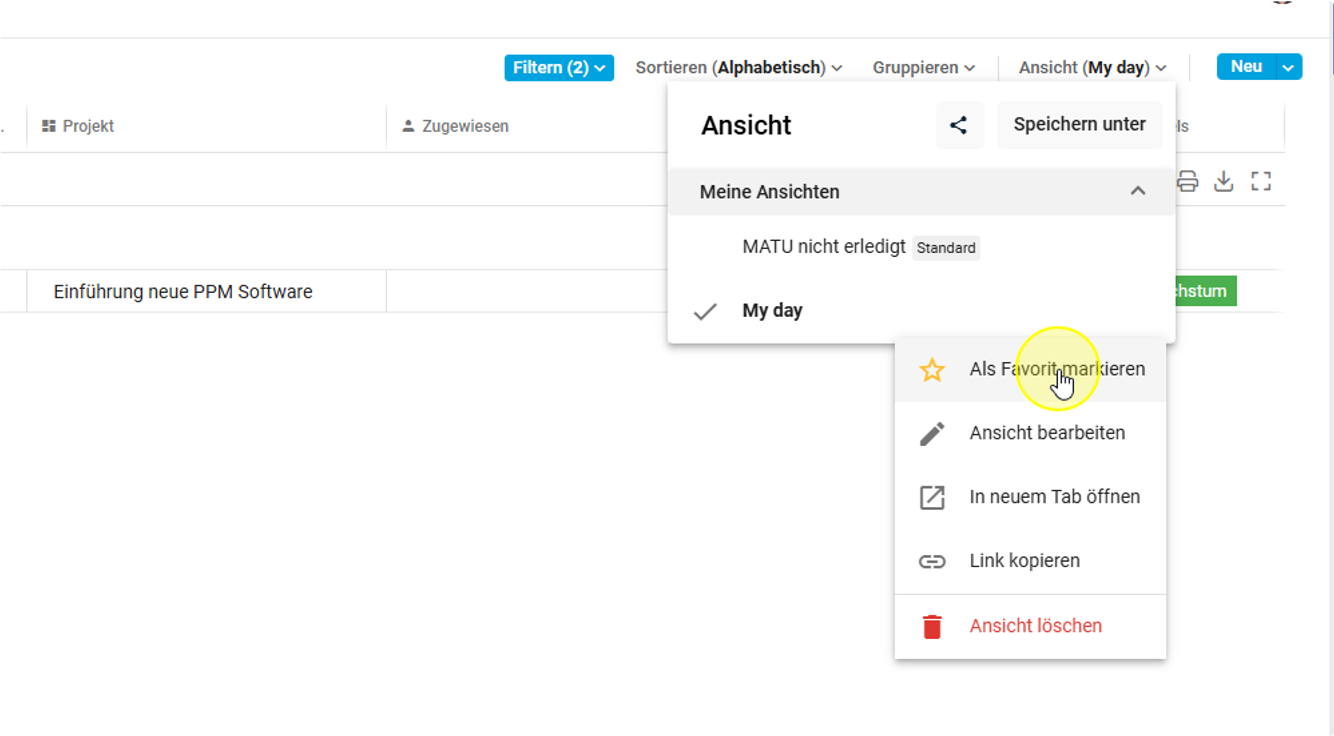The height and width of the screenshot is (736, 1334).
Task: Click the open-in-new-tab icon
Action: click(x=932, y=498)
